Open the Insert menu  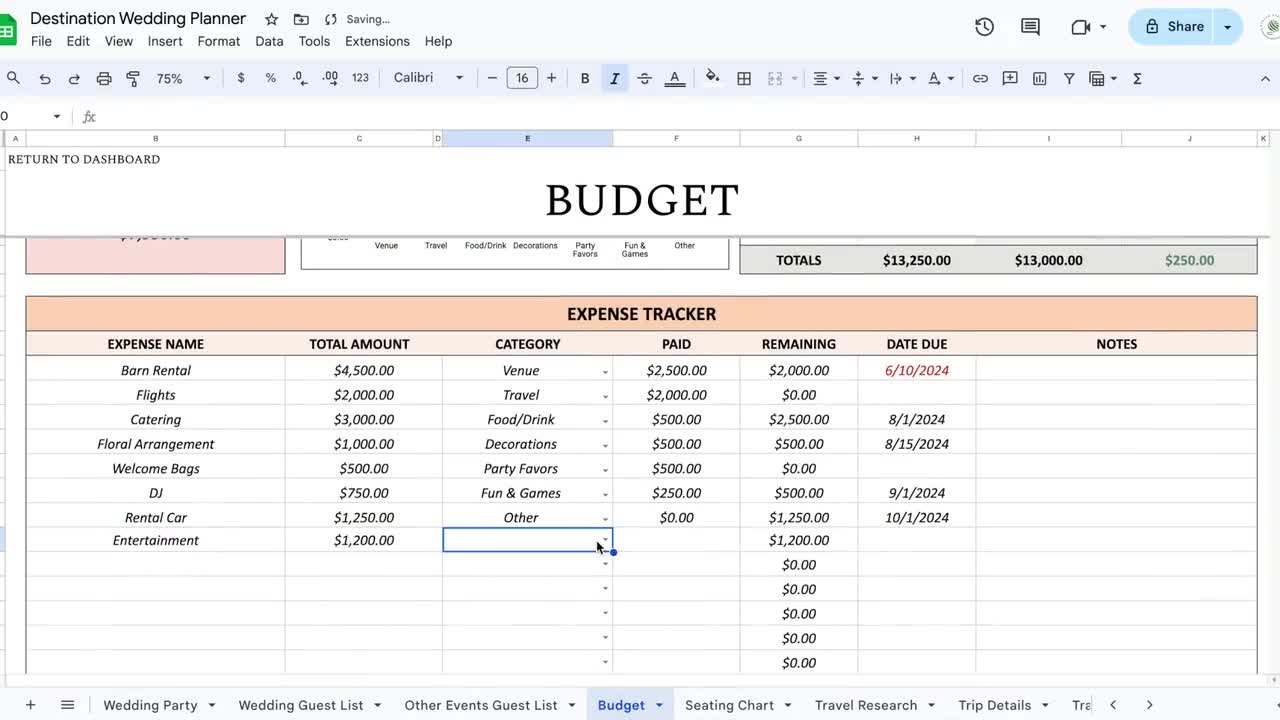point(165,41)
